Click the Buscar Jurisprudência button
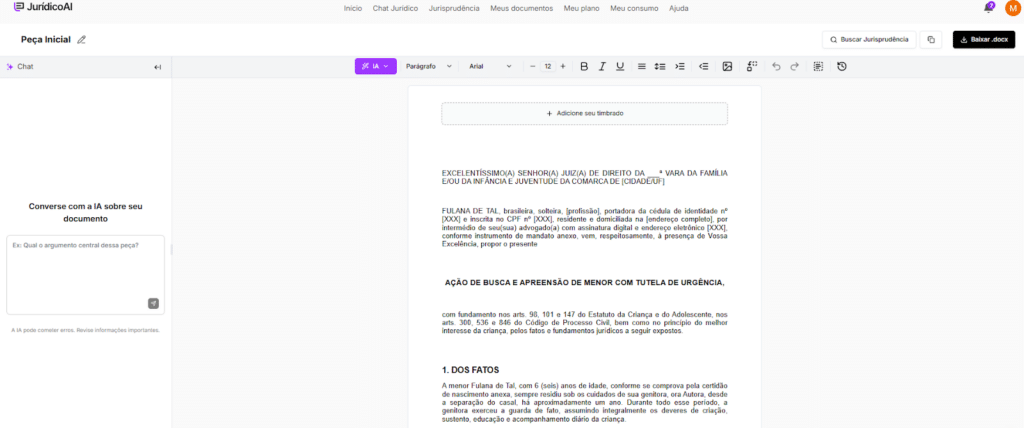The image size is (1024, 428). 868,40
